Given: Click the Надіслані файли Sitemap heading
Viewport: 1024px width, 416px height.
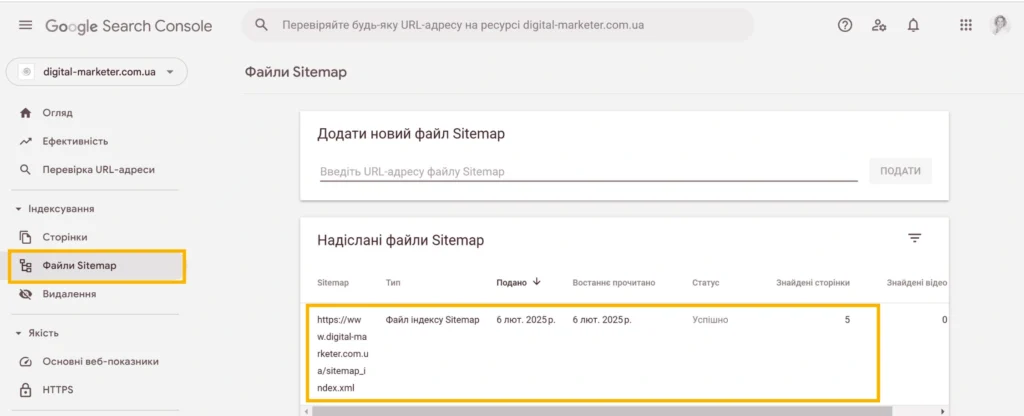Looking at the screenshot, I should pos(400,240).
